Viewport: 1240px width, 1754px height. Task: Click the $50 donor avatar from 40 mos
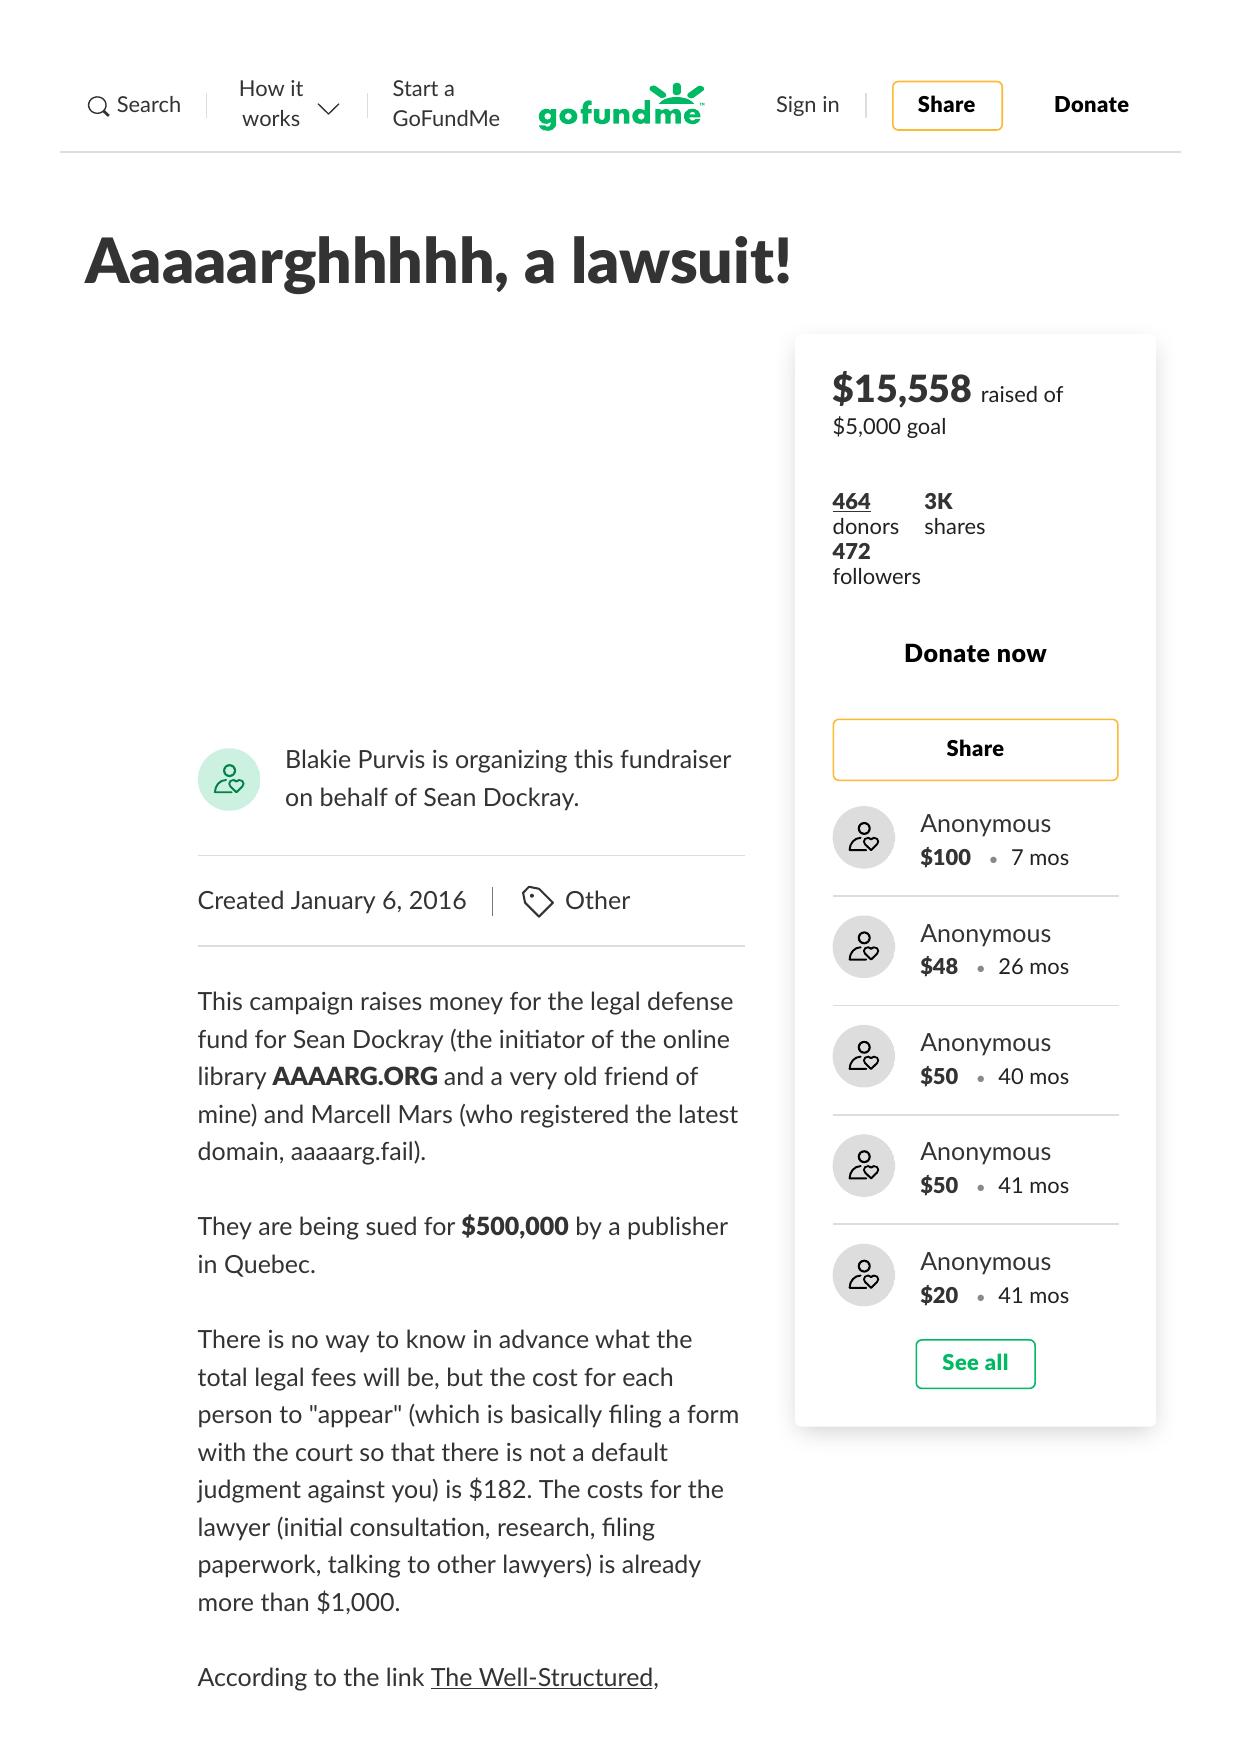864,1057
